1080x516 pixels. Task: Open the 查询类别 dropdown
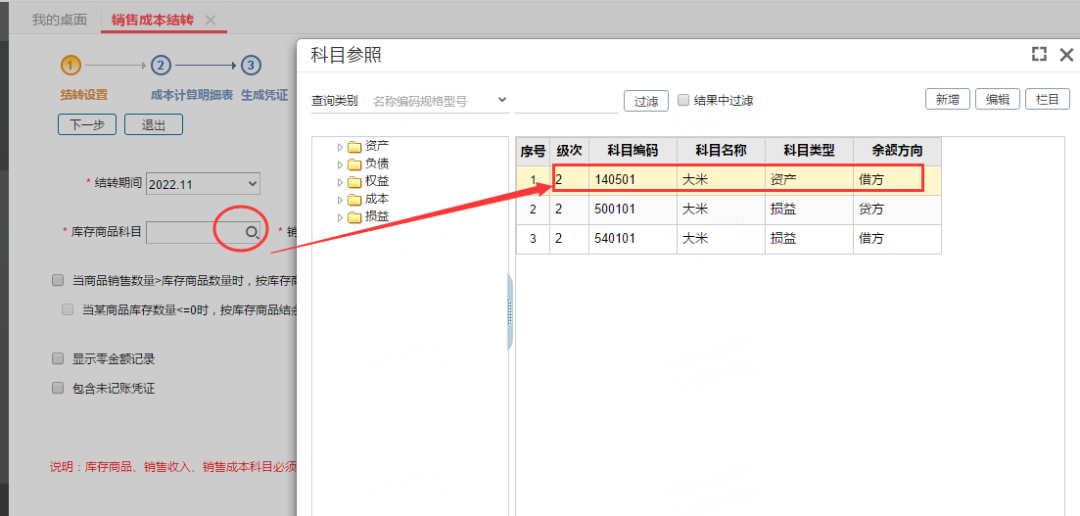[440, 100]
